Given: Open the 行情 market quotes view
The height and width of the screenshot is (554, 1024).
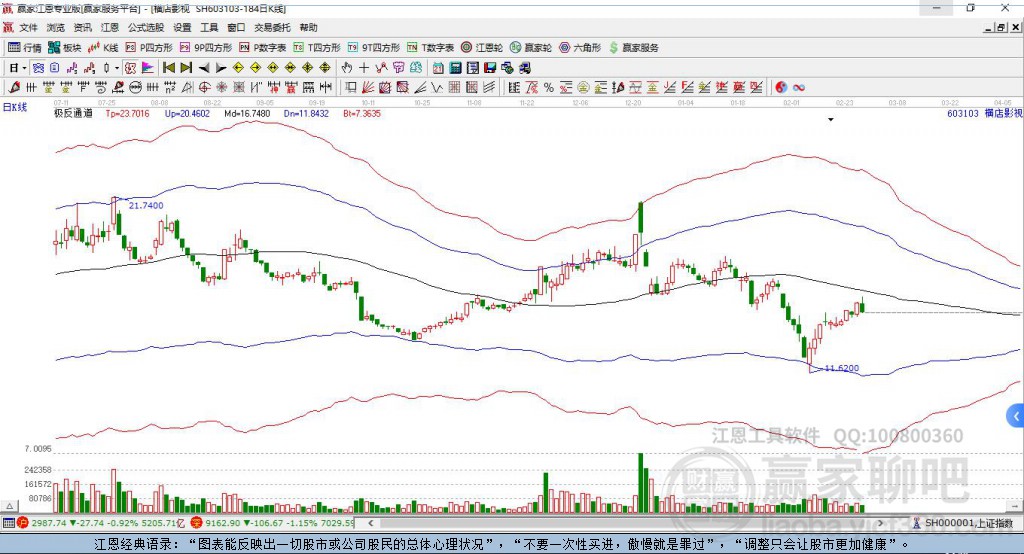Looking at the screenshot, I should 25,48.
